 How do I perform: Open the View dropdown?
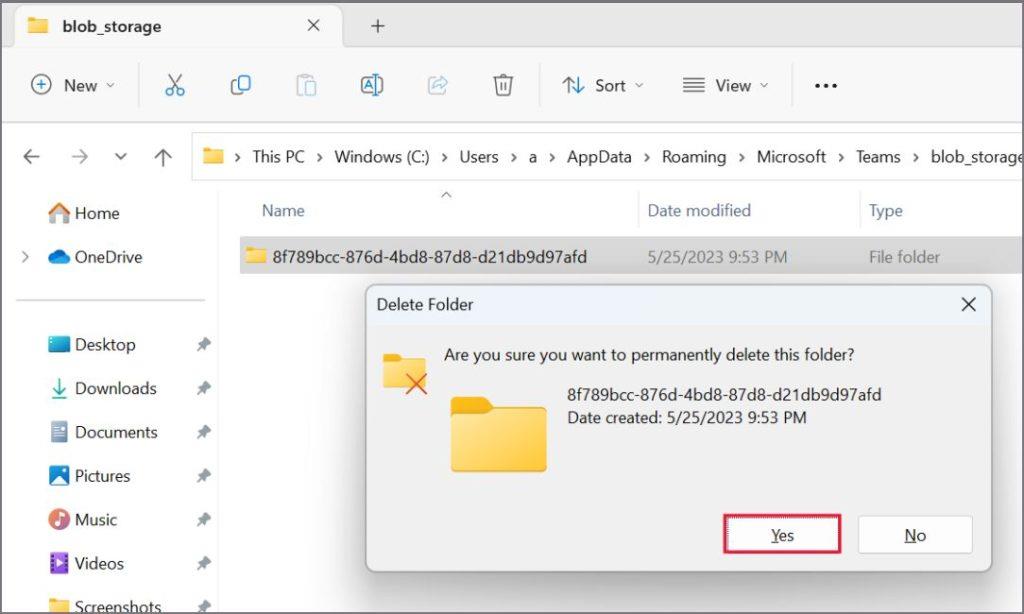(725, 85)
